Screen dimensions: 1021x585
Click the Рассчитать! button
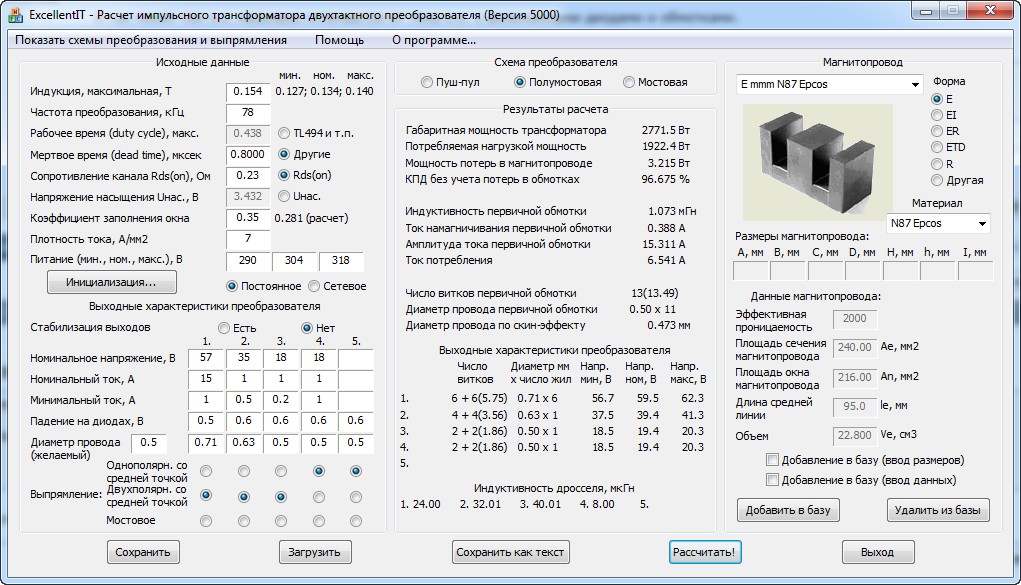coord(704,552)
